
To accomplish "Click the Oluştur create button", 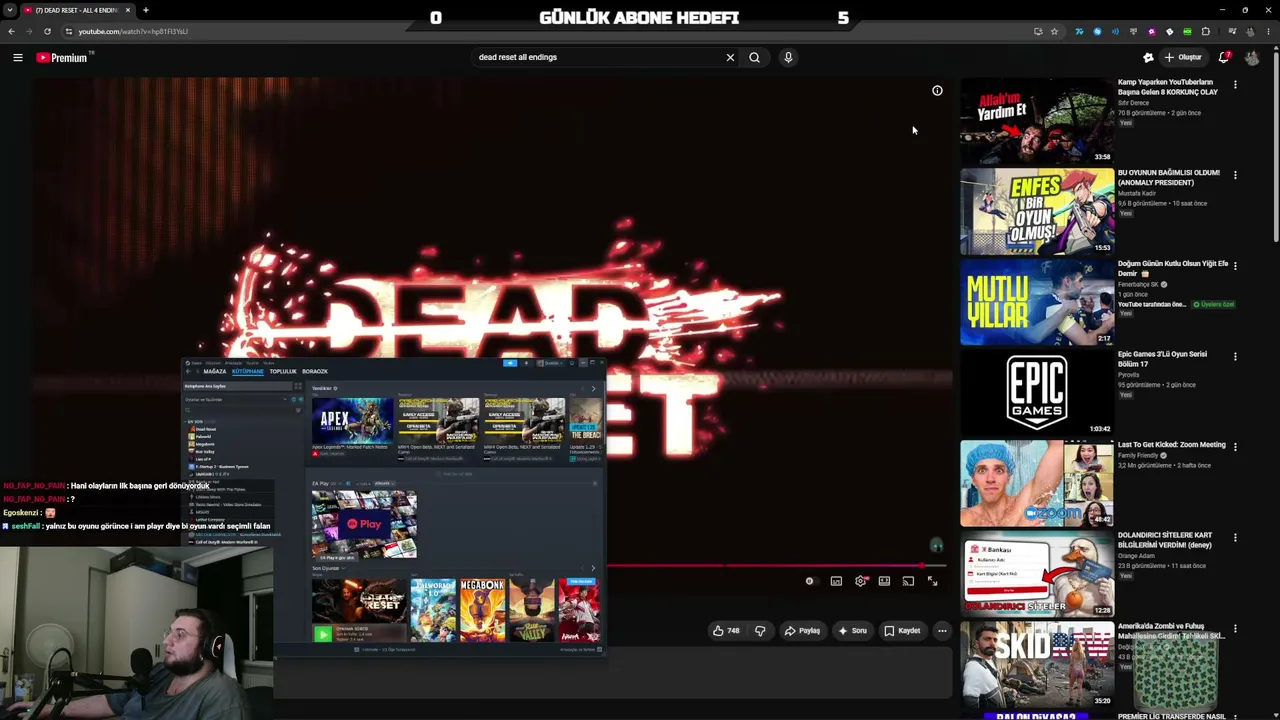I will (x=1183, y=58).
